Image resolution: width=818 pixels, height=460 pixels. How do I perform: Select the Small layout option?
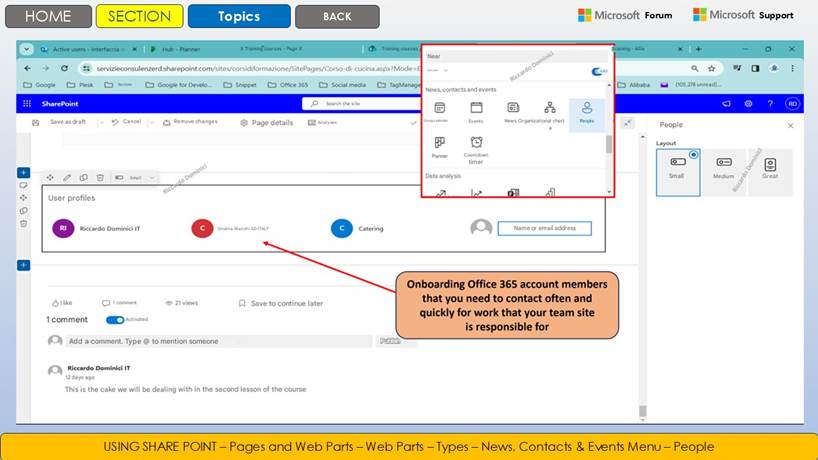click(678, 172)
